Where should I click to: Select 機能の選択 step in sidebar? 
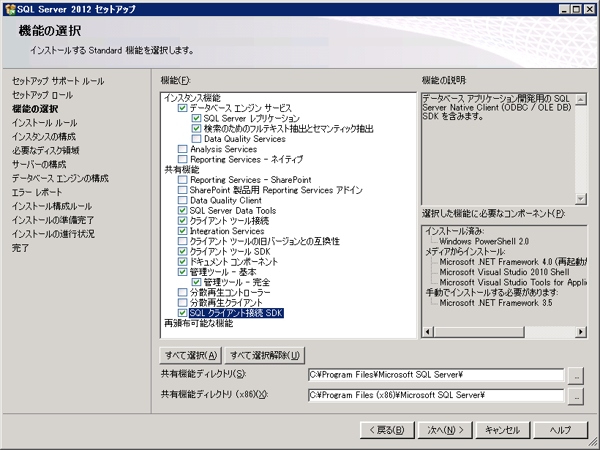(x=35, y=109)
